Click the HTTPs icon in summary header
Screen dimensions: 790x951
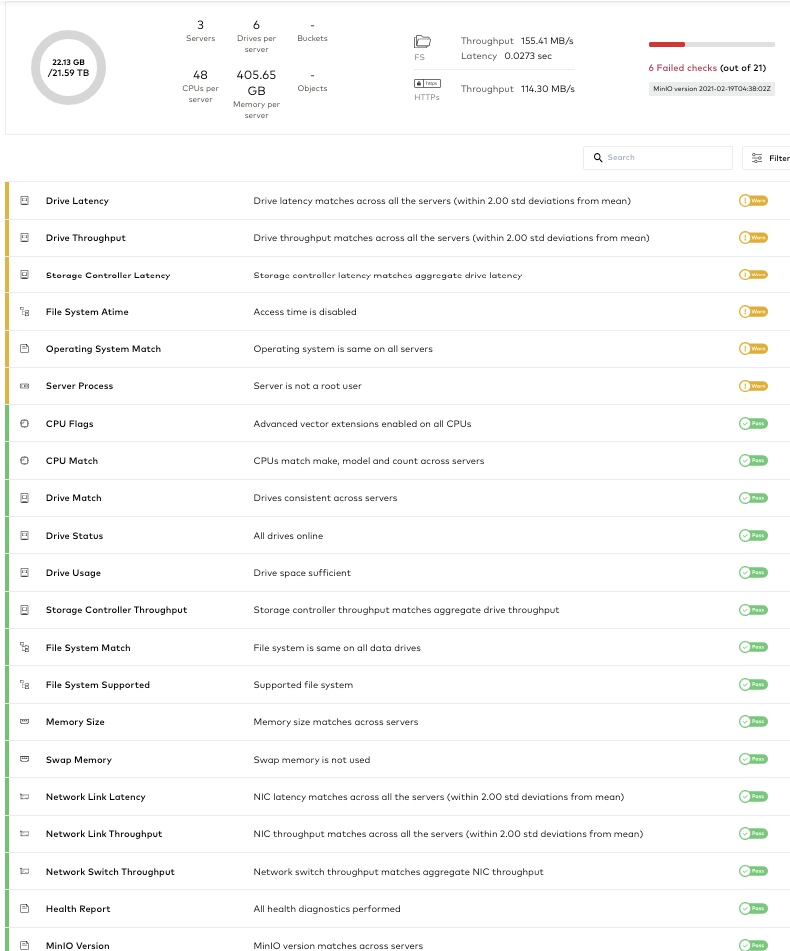427,86
